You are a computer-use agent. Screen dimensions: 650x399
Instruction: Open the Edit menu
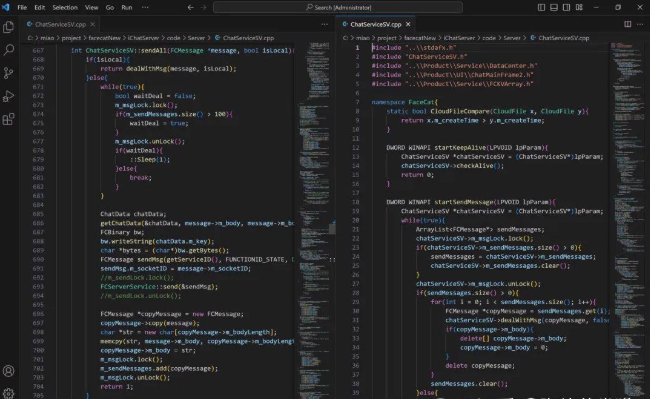(39, 7)
